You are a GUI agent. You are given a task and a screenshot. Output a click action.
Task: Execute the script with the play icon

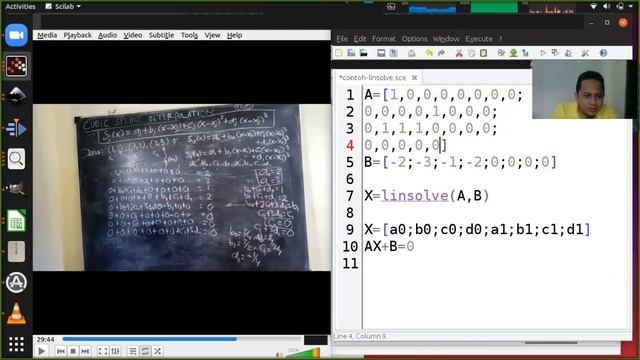[x=543, y=53]
